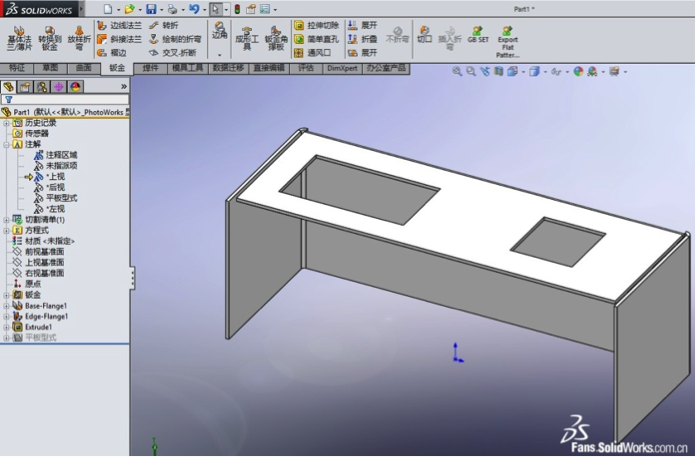The width and height of the screenshot is (696, 457).
Task: Switch to the 特征 features tab
Action: 17,69
